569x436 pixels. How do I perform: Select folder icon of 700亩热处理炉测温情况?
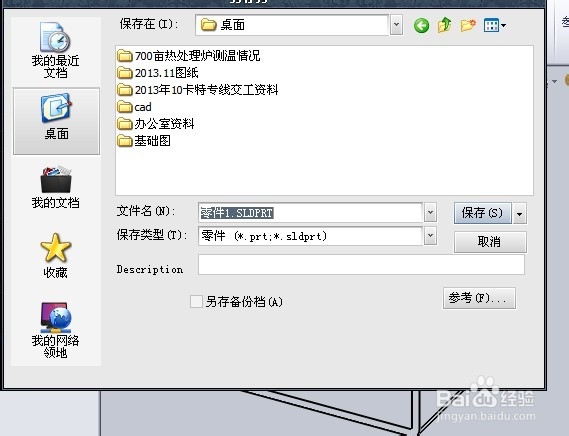tap(125, 56)
